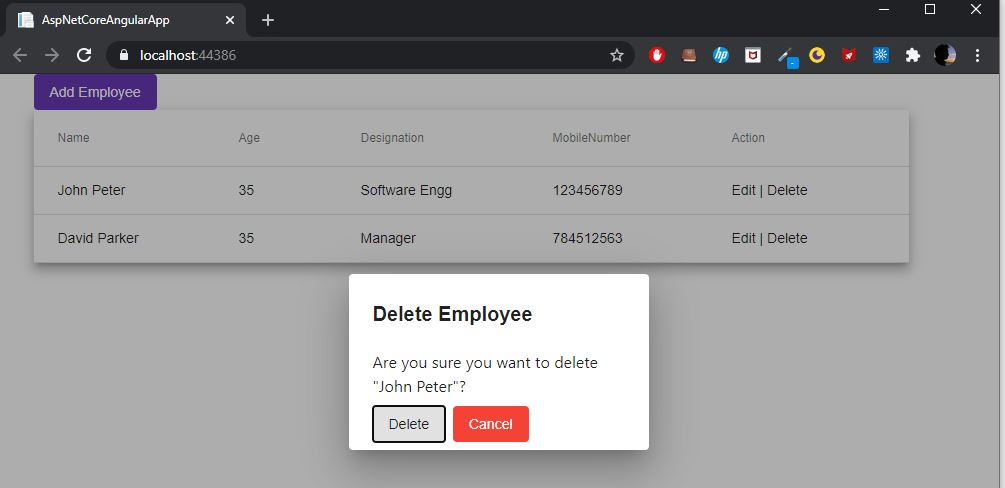Bookmark page with the star icon
Viewport: 1005px width, 488px height.
617,55
